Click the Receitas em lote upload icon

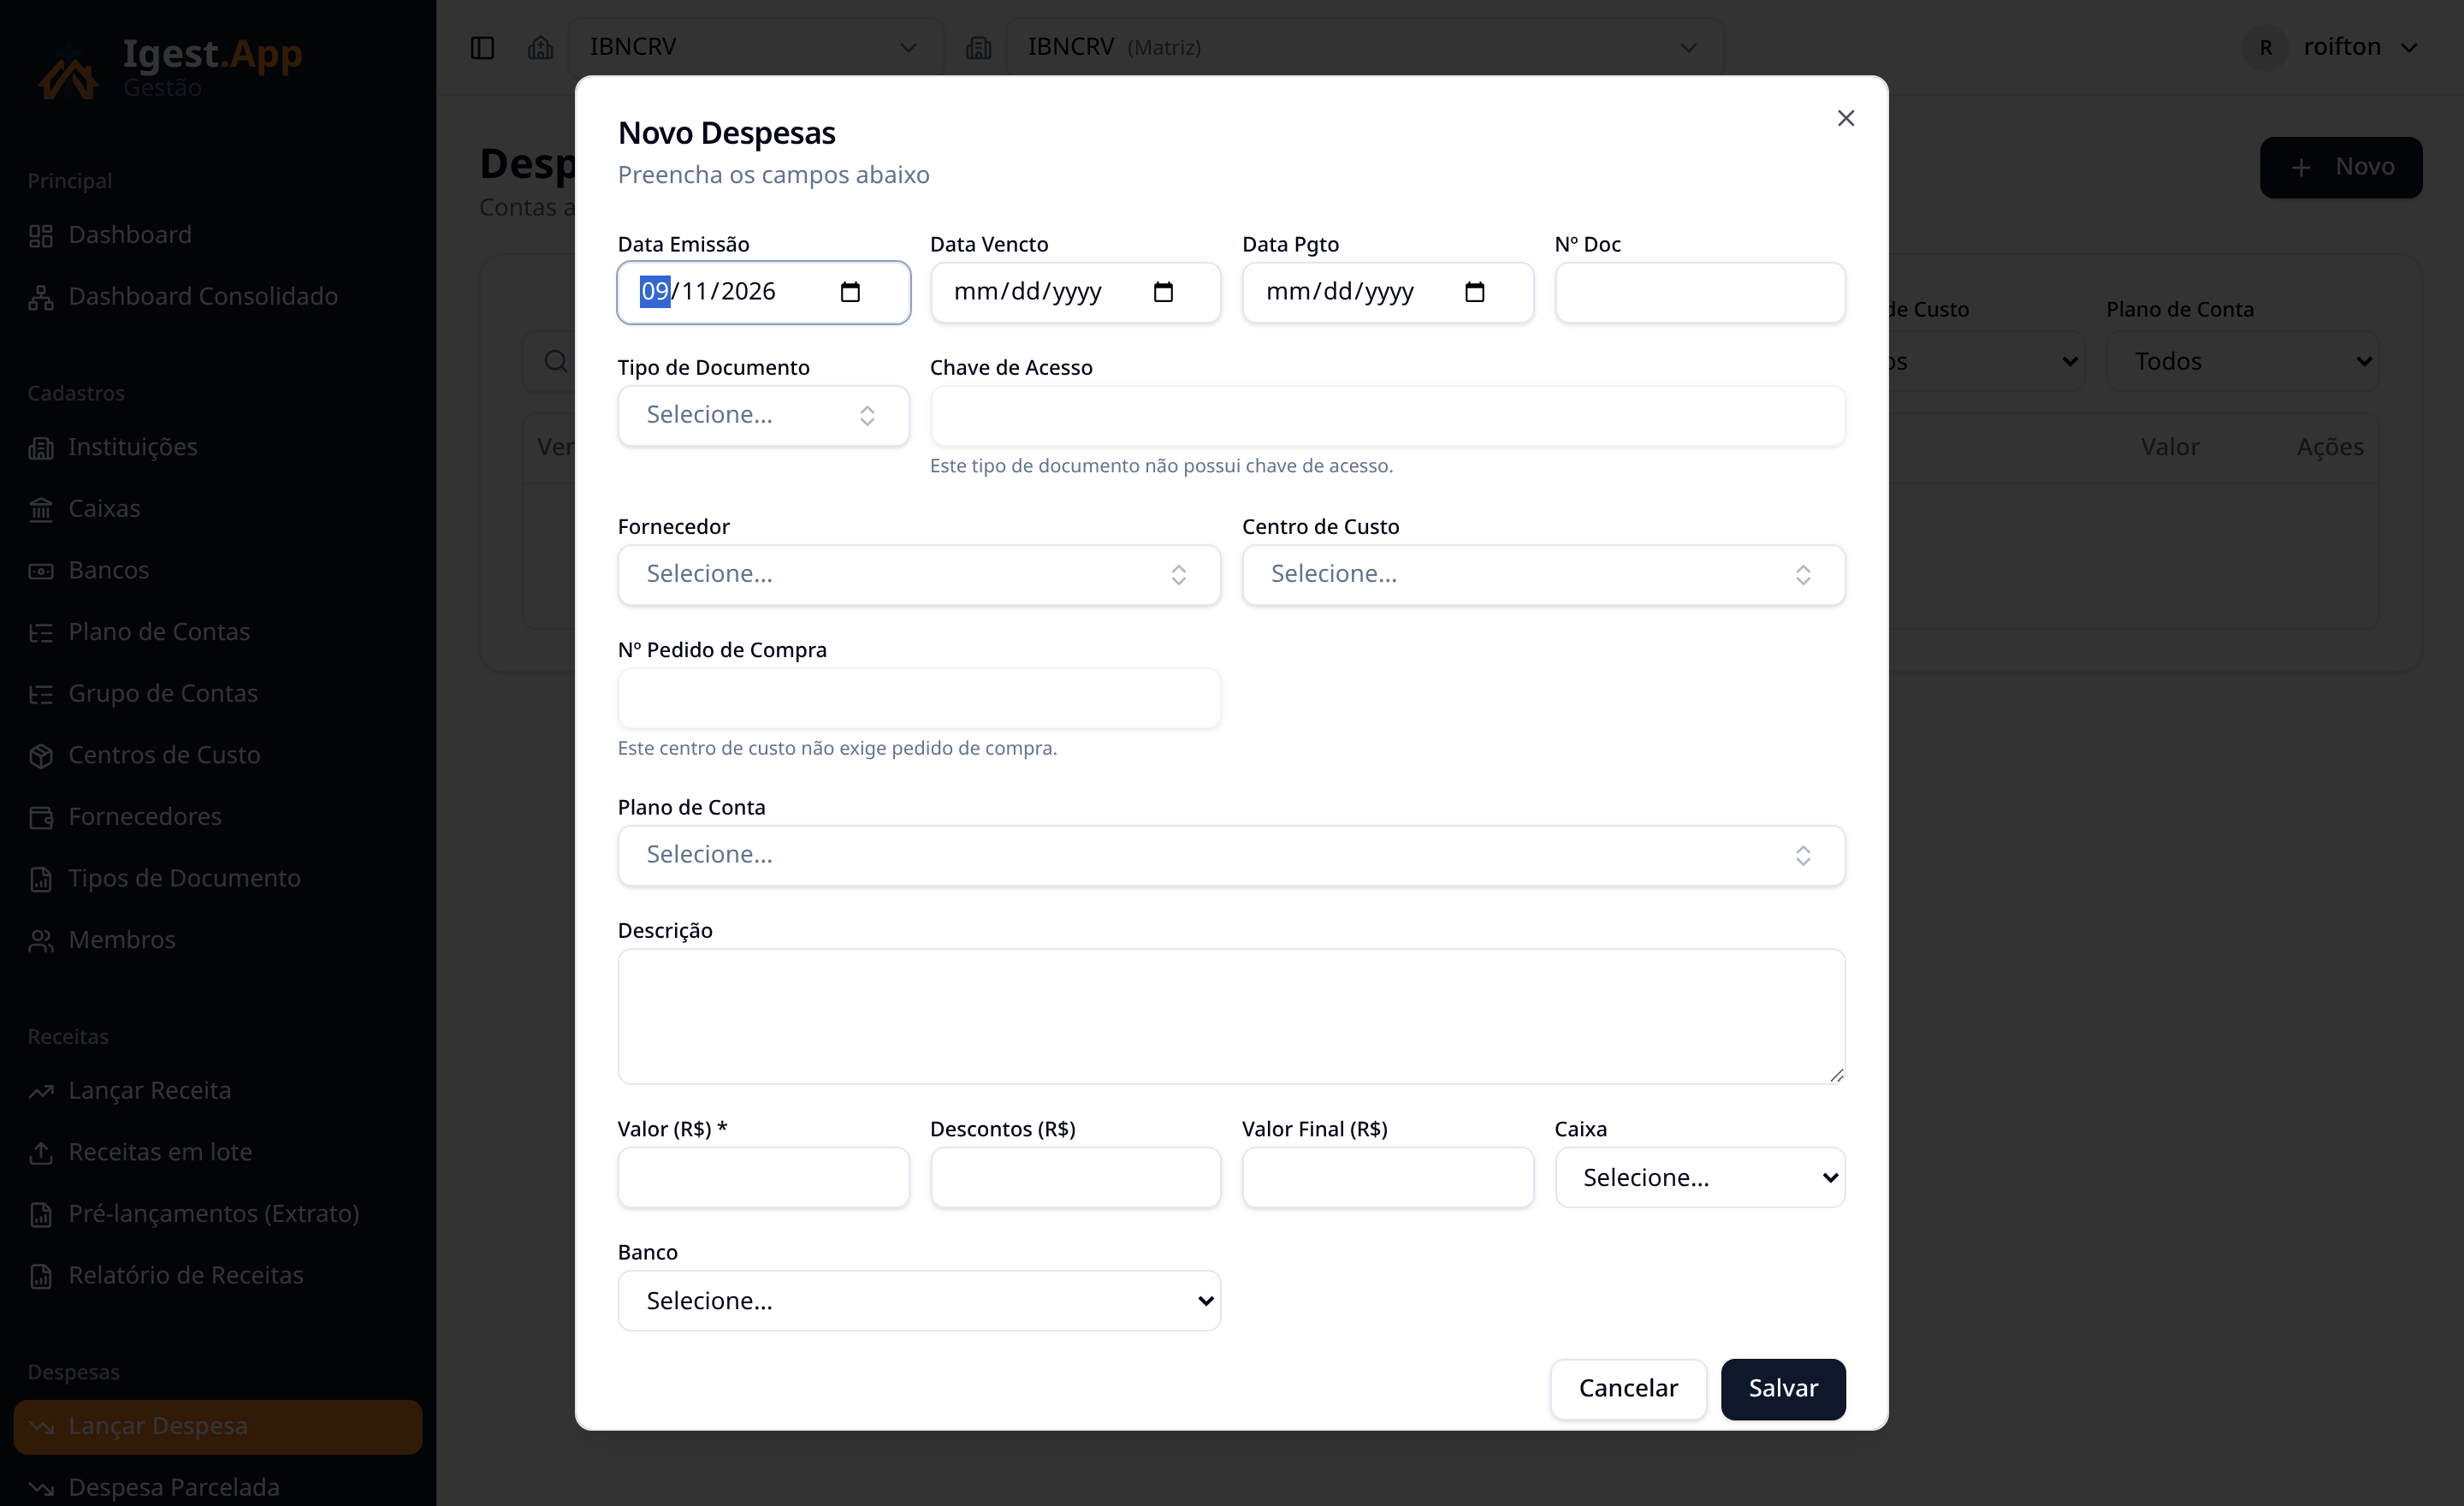click(x=41, y=1153)
